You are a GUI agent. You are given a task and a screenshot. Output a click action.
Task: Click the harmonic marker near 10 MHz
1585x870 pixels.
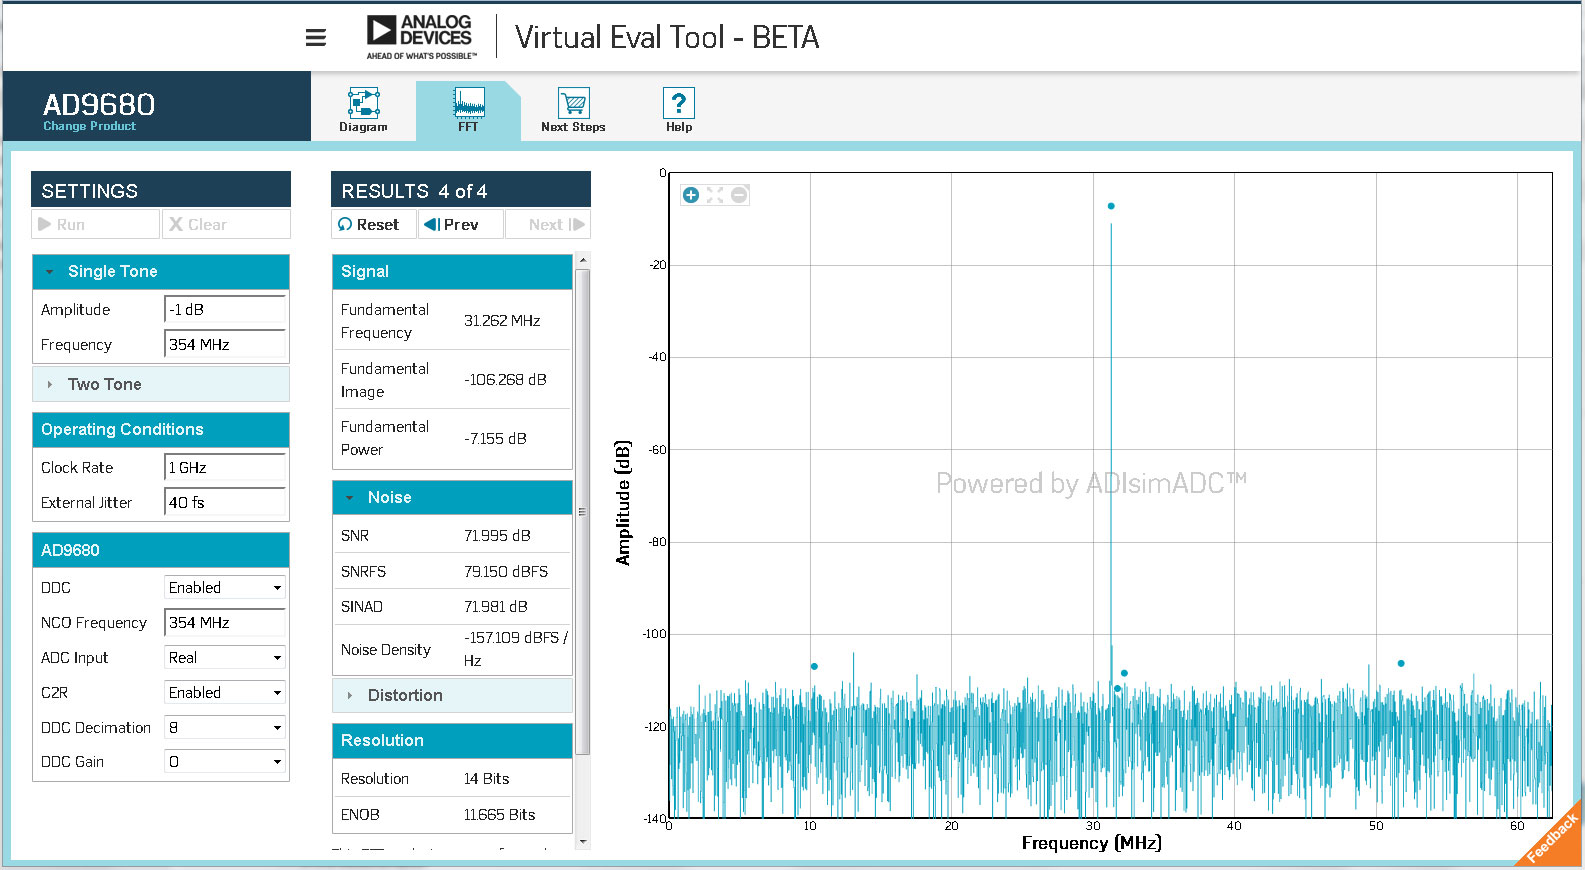[814, 666]
